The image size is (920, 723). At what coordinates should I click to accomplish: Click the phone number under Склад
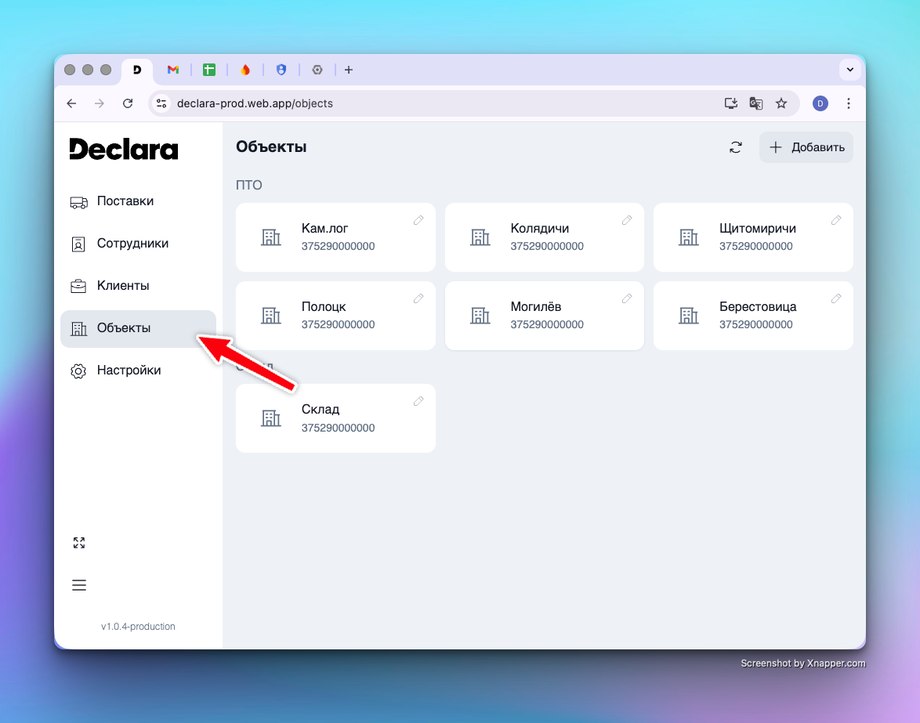[x=338, y=428]
